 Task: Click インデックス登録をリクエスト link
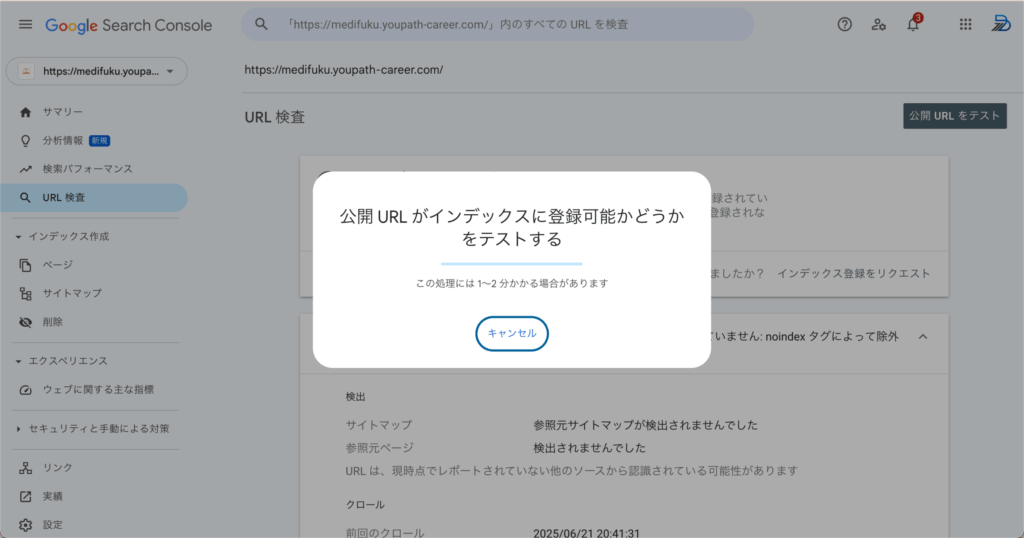[854, 274]
